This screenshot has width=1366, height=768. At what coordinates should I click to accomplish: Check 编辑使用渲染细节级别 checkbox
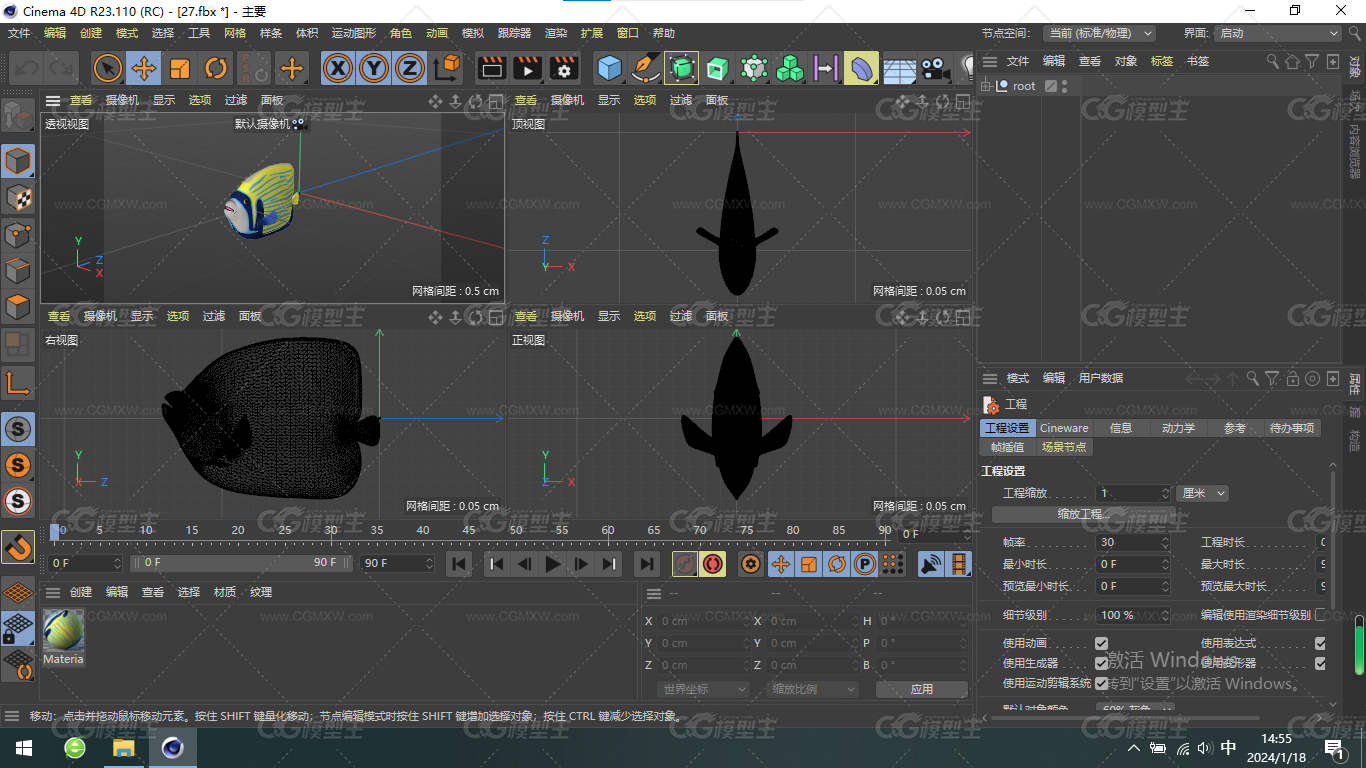point(1320,615)
